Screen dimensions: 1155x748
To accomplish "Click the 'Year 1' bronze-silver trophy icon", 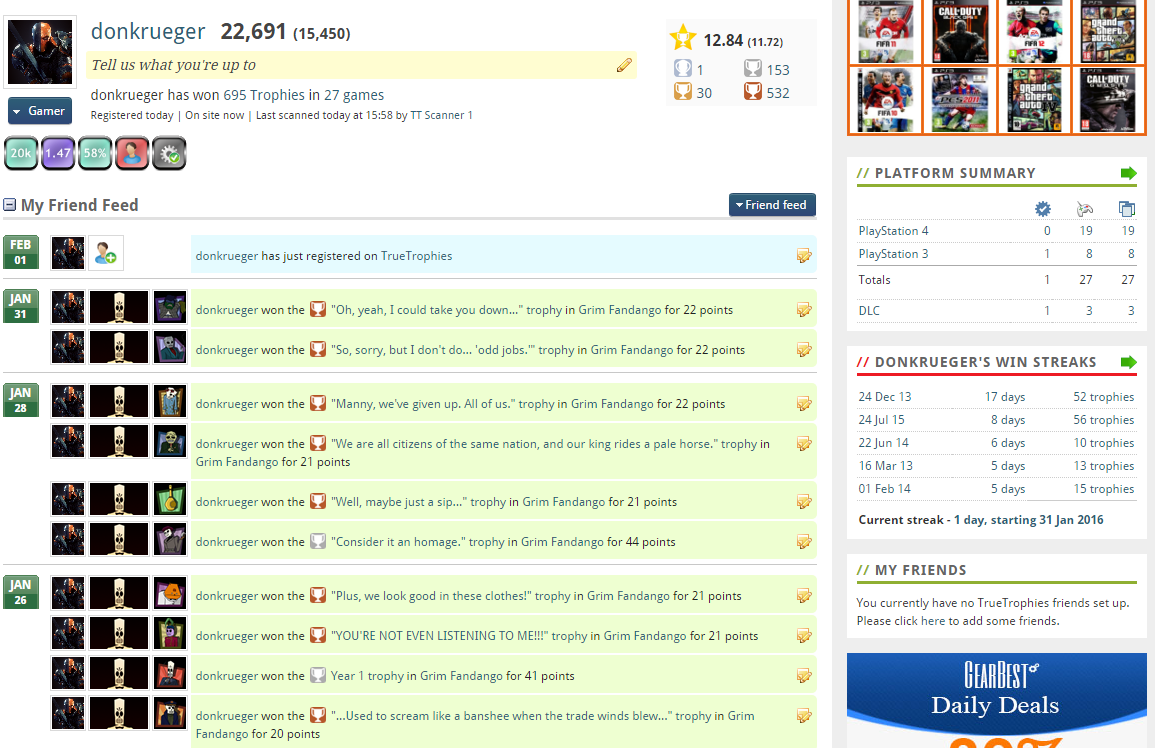I will (x=317, y=675).
